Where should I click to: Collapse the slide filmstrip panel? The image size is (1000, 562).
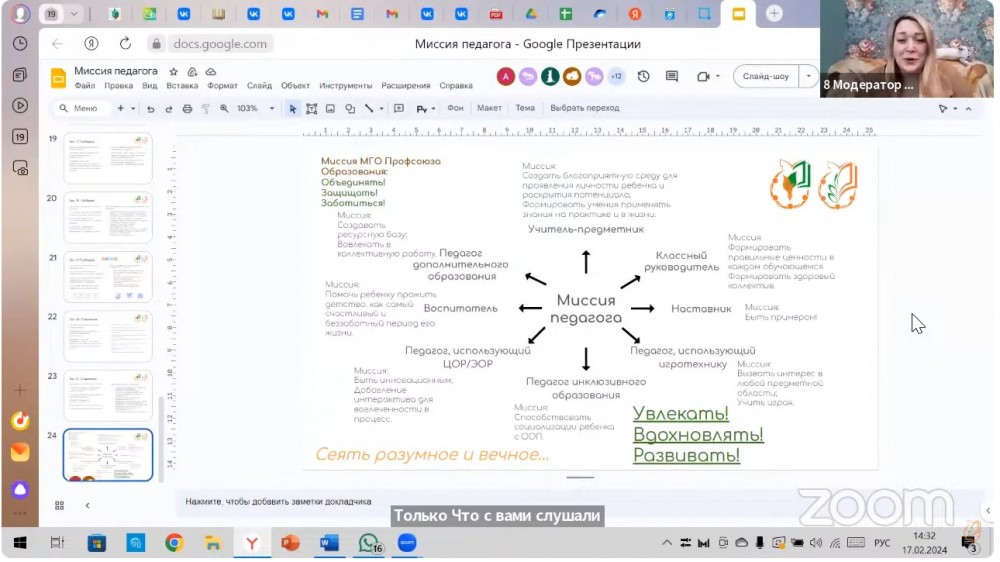[87, 505]
